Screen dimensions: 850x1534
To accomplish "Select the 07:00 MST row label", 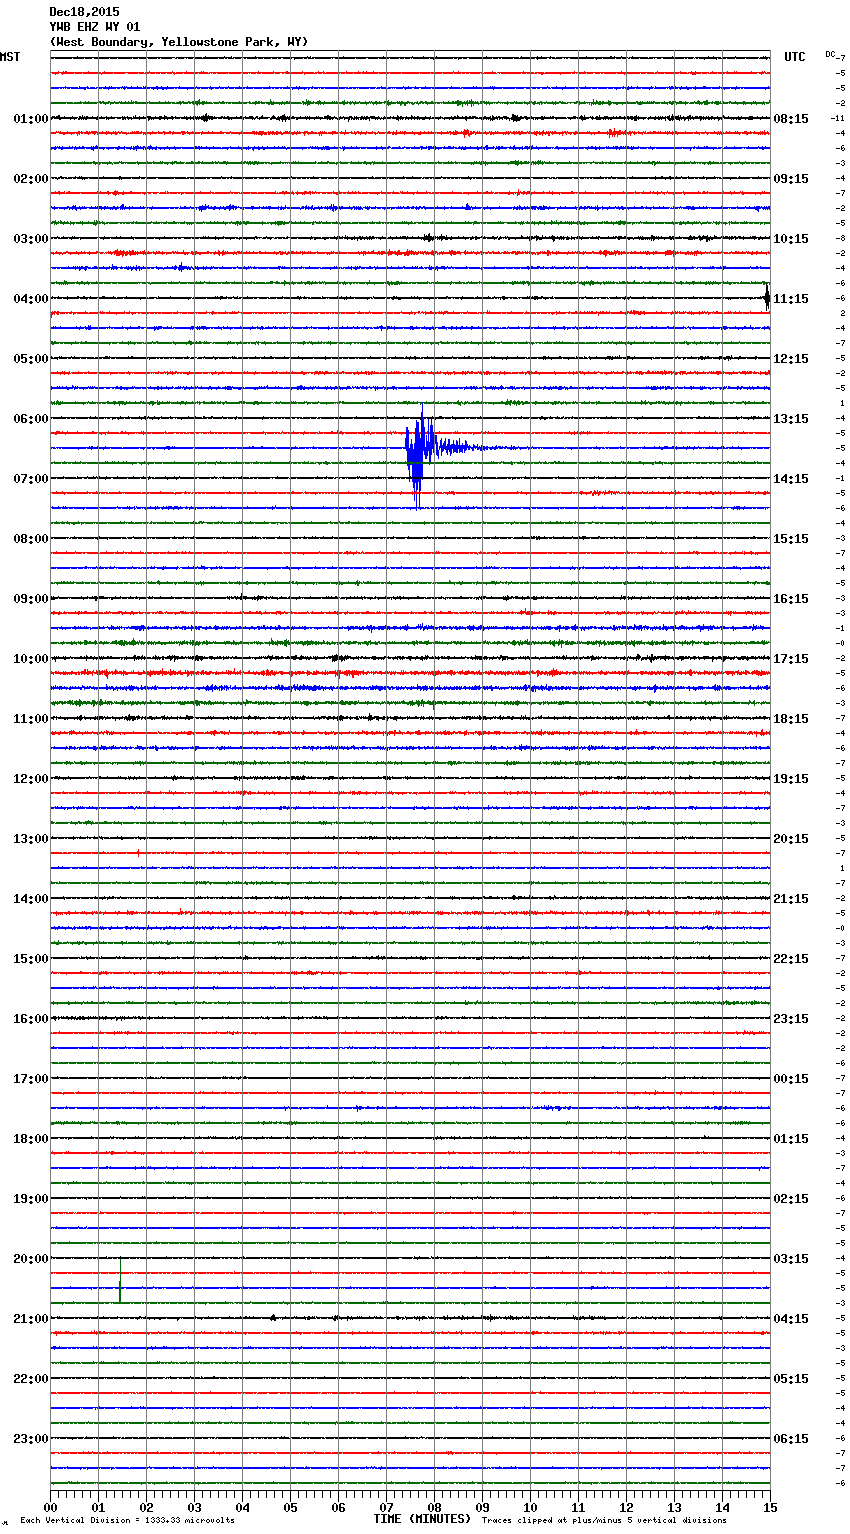I will click(x=31, y=479).
